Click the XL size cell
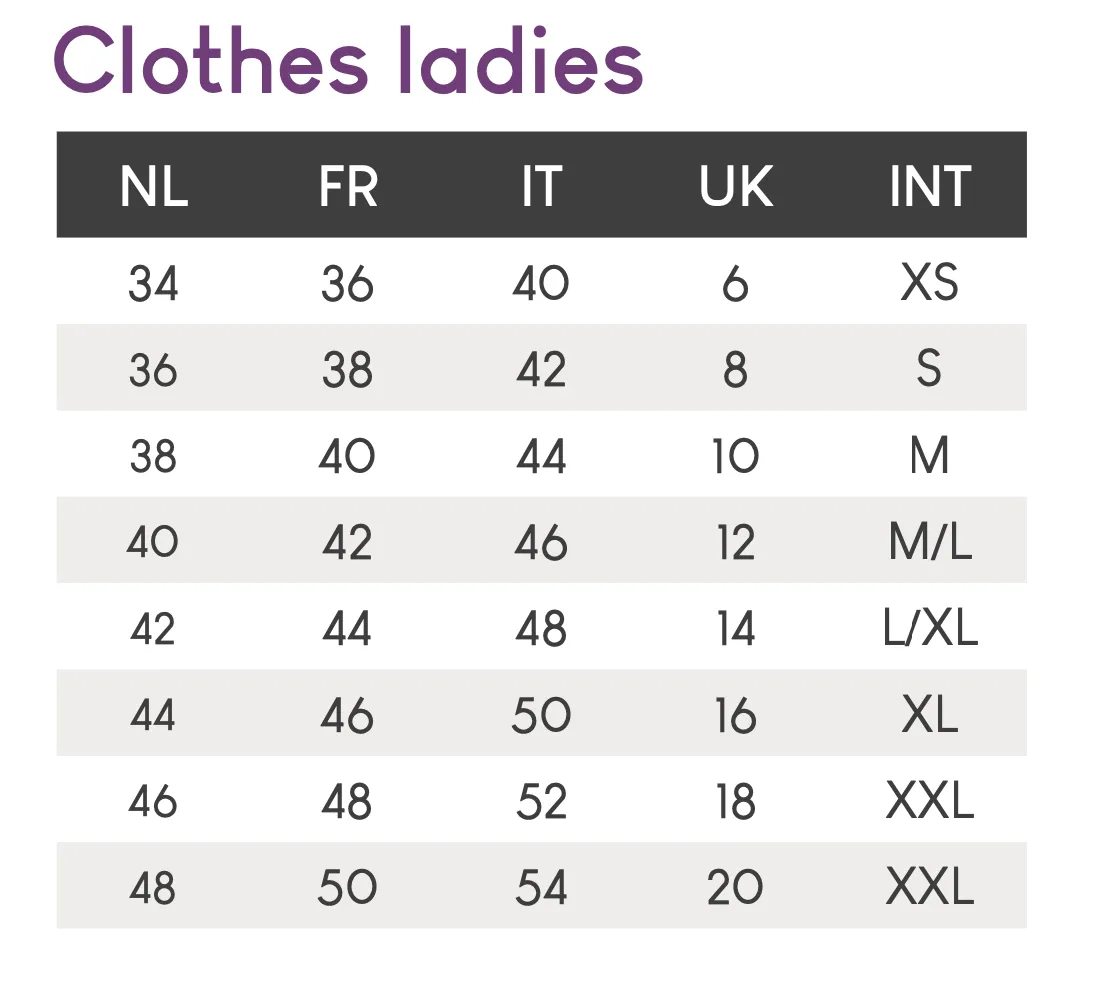 (930, 714)
